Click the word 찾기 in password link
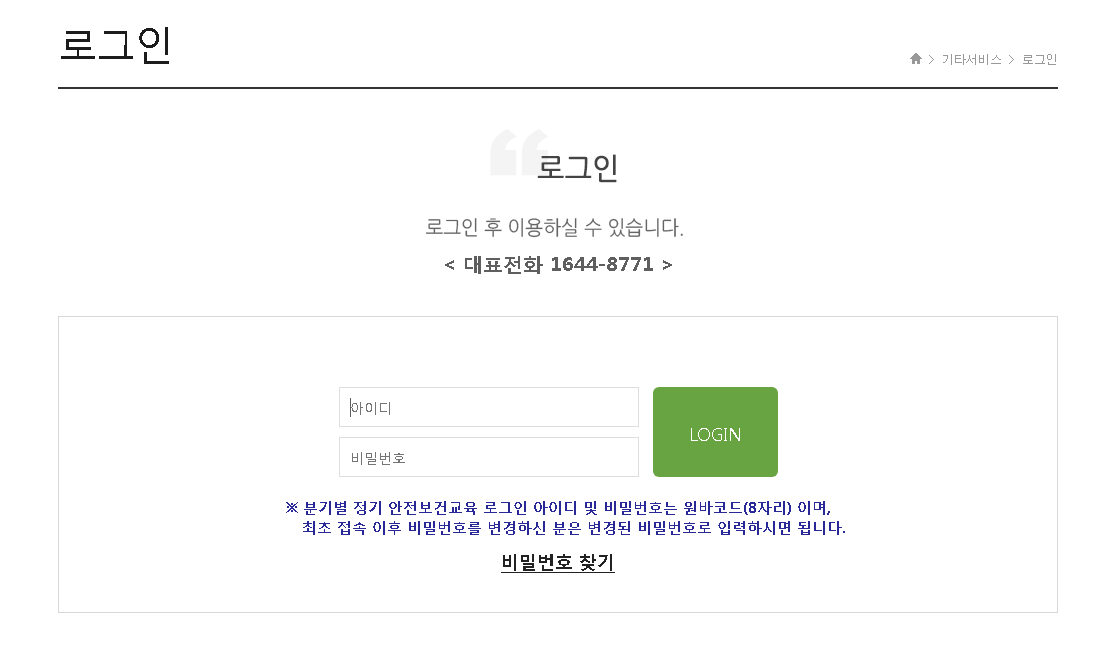Screen dimensions: 1097x646 point(597,562)
